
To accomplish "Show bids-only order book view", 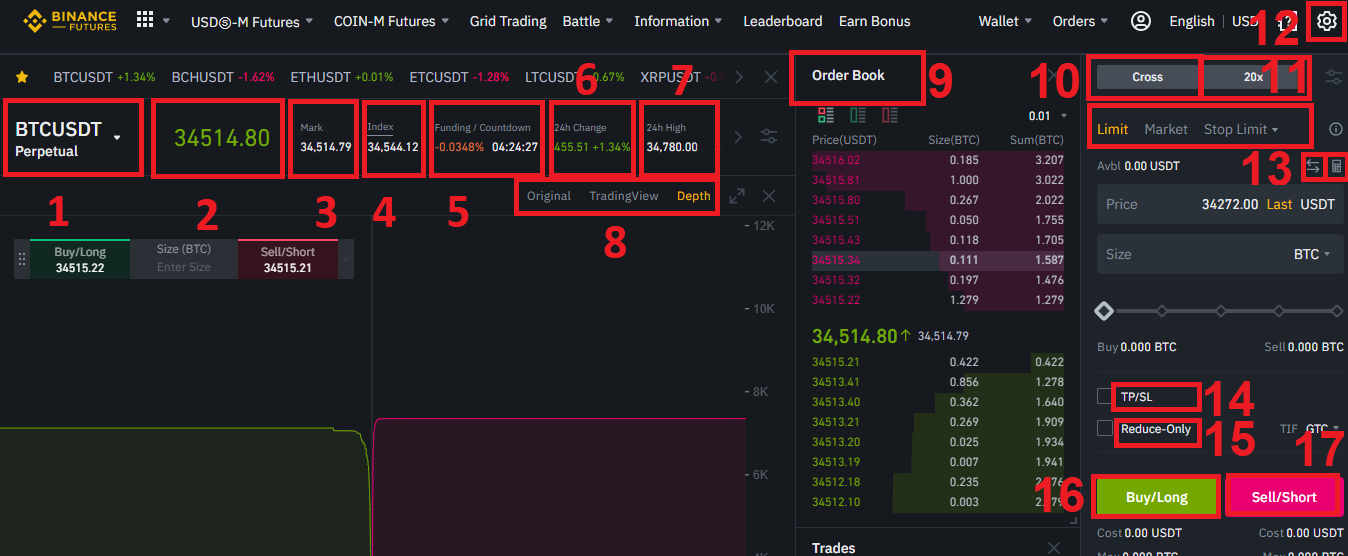I will 858,115.
